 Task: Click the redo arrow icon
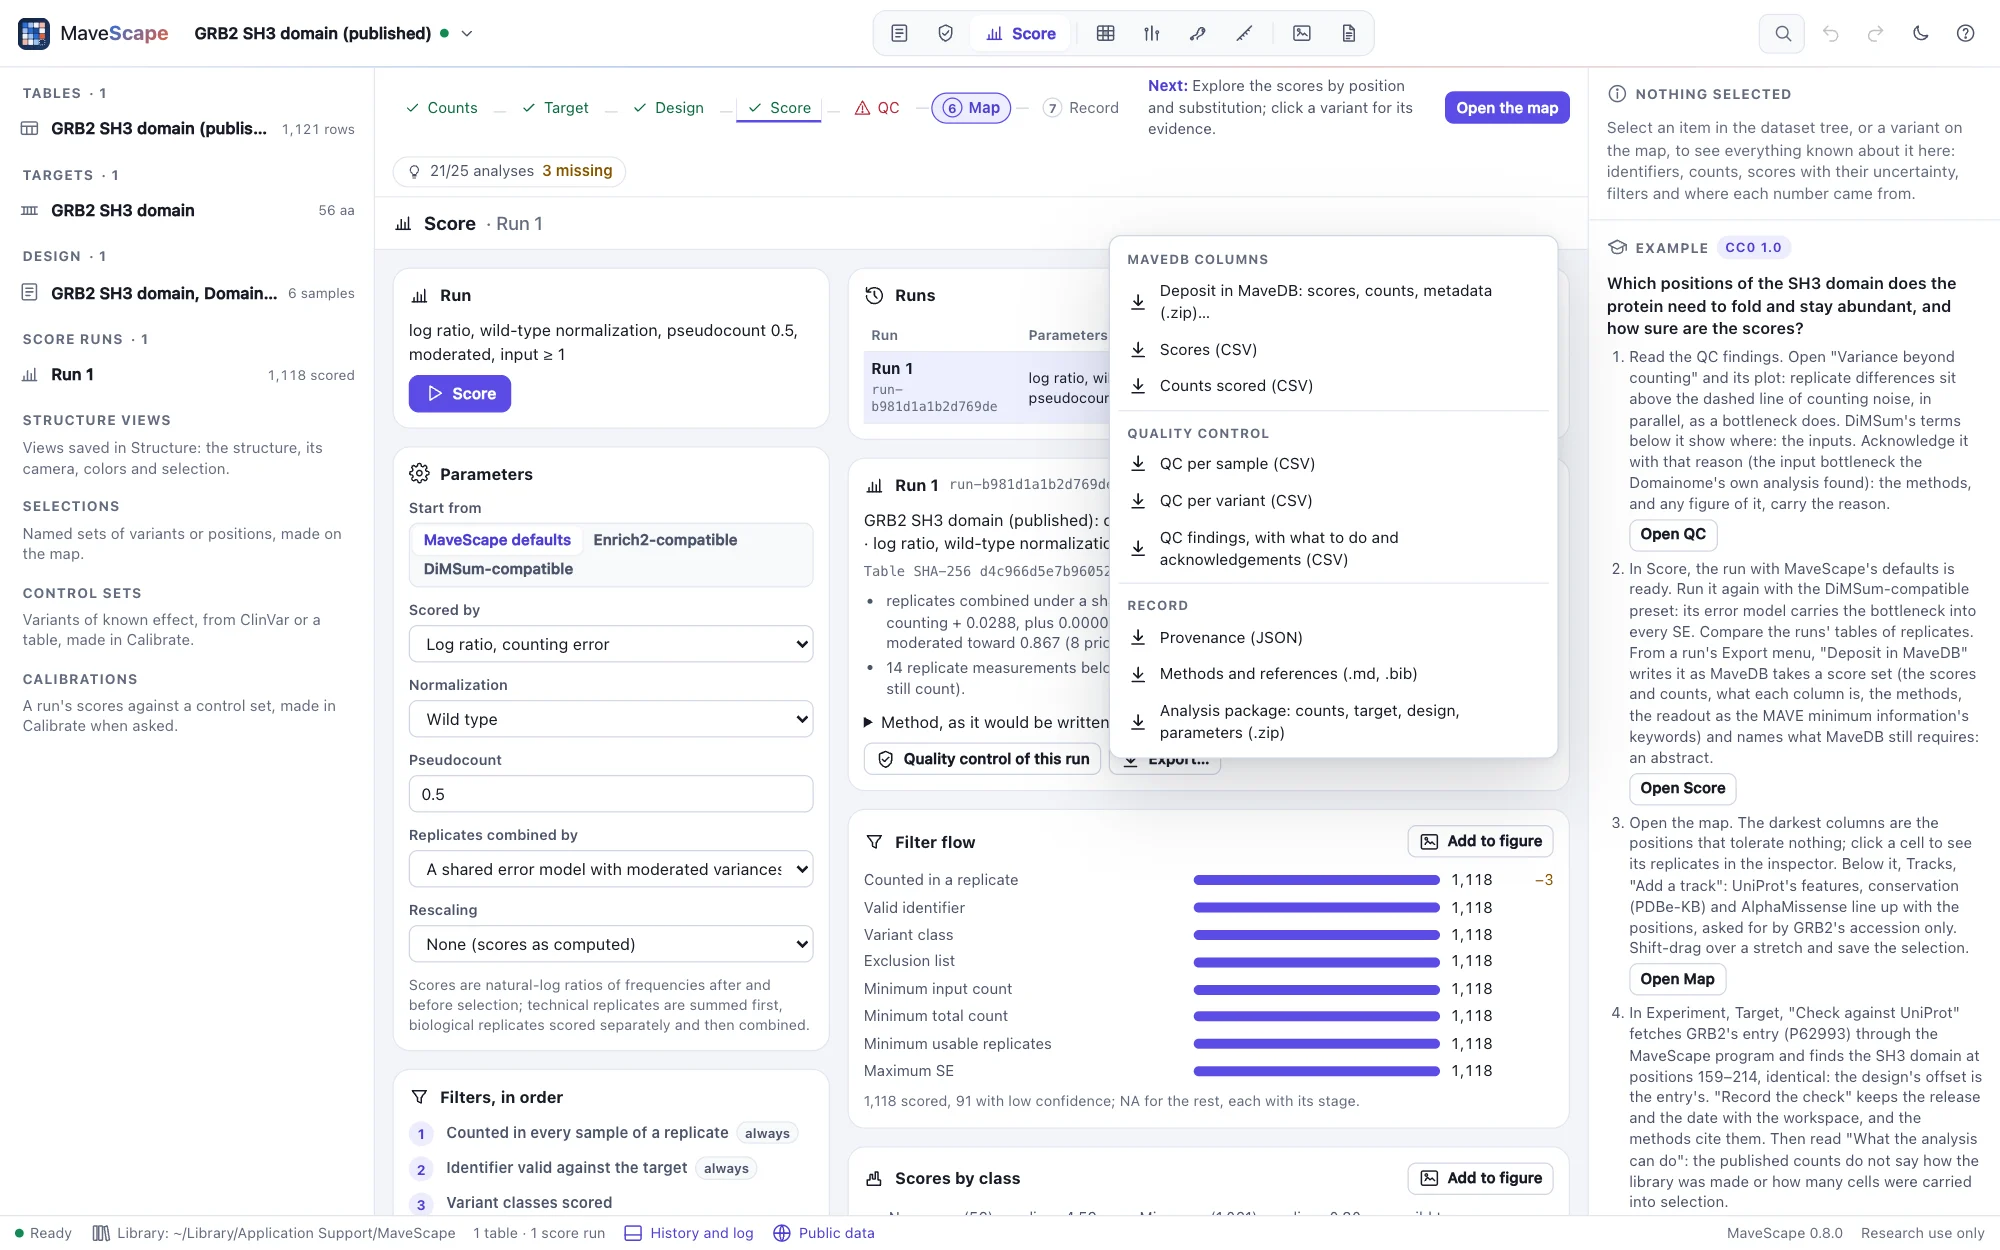tap(1875, 33)
